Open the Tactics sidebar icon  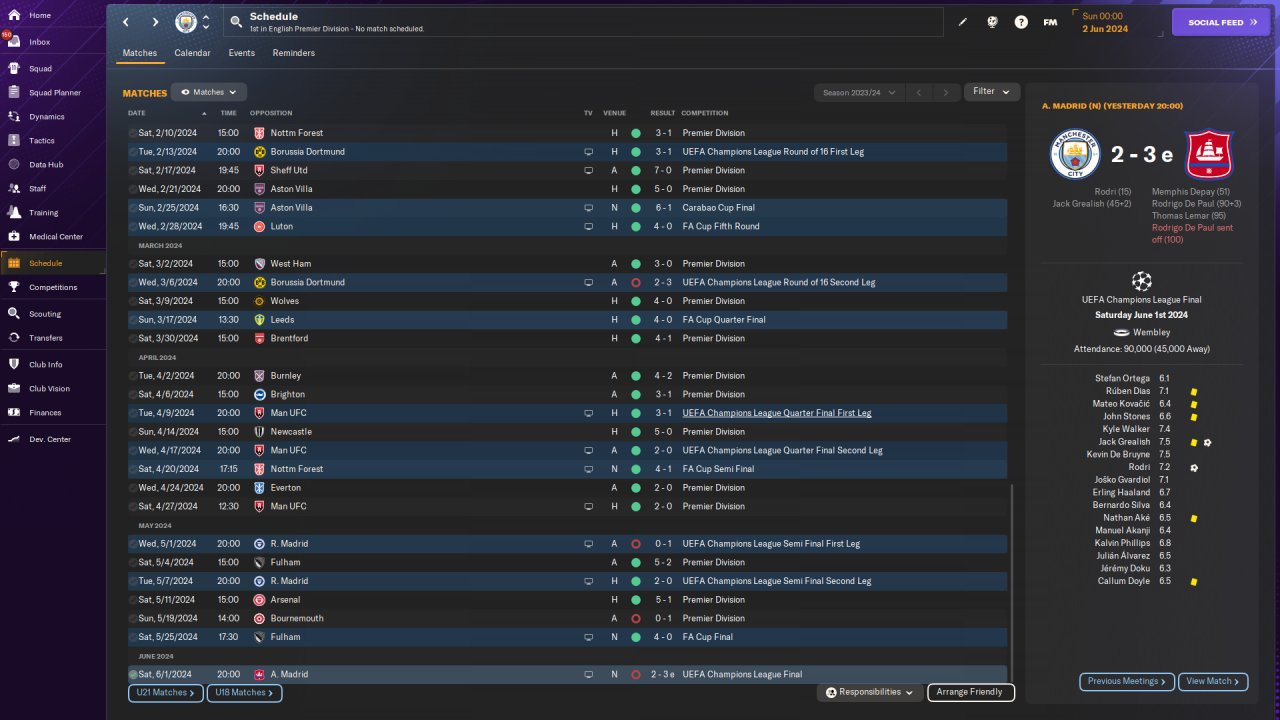14,141
